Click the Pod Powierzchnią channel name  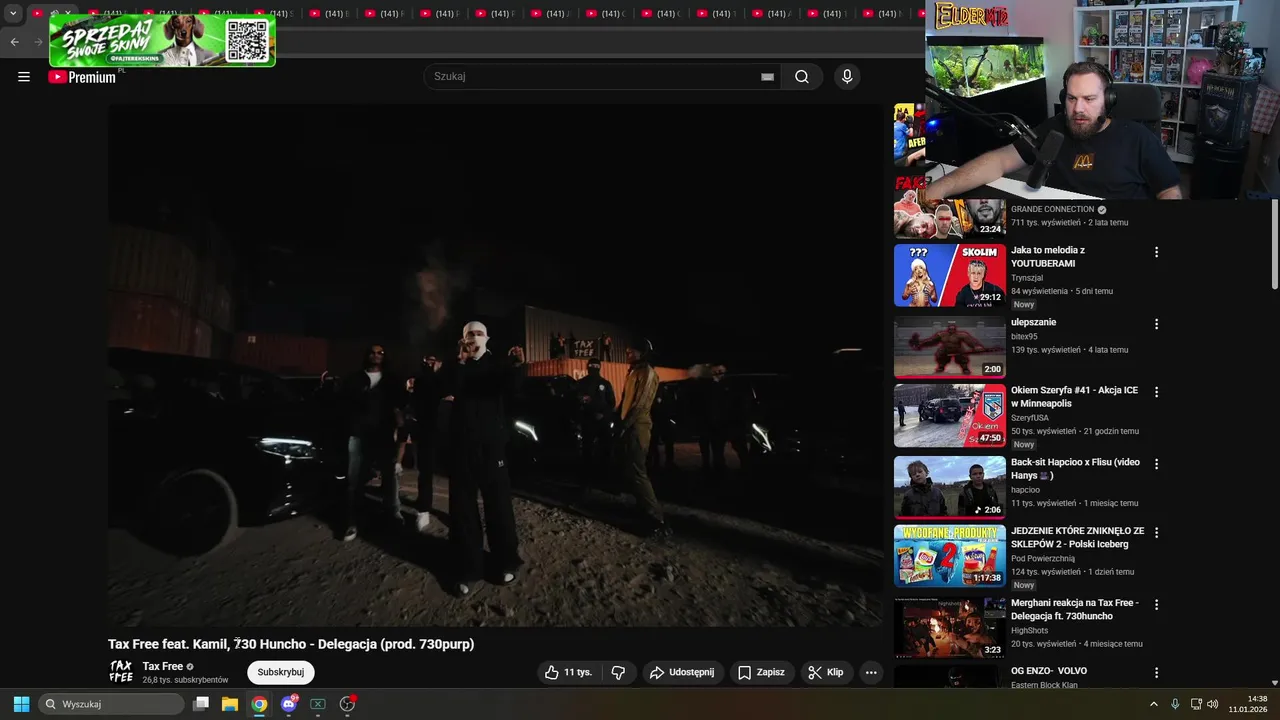[x=1043, y=559]
